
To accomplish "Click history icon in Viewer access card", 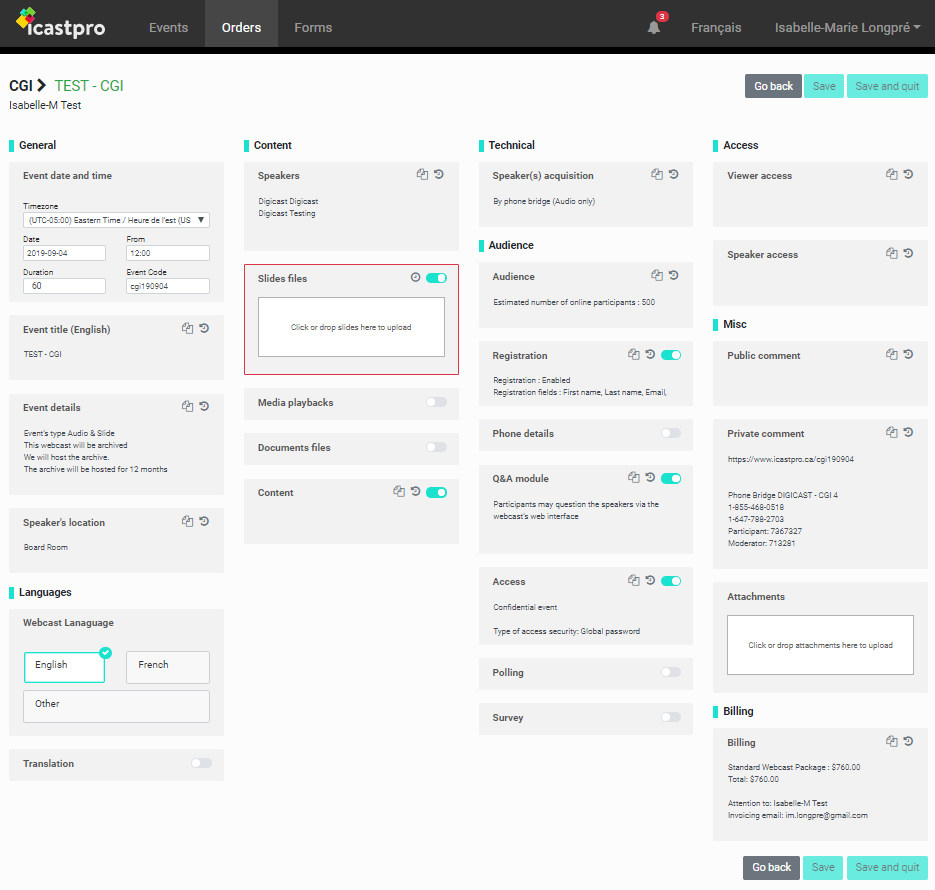I will coord(908,175).
